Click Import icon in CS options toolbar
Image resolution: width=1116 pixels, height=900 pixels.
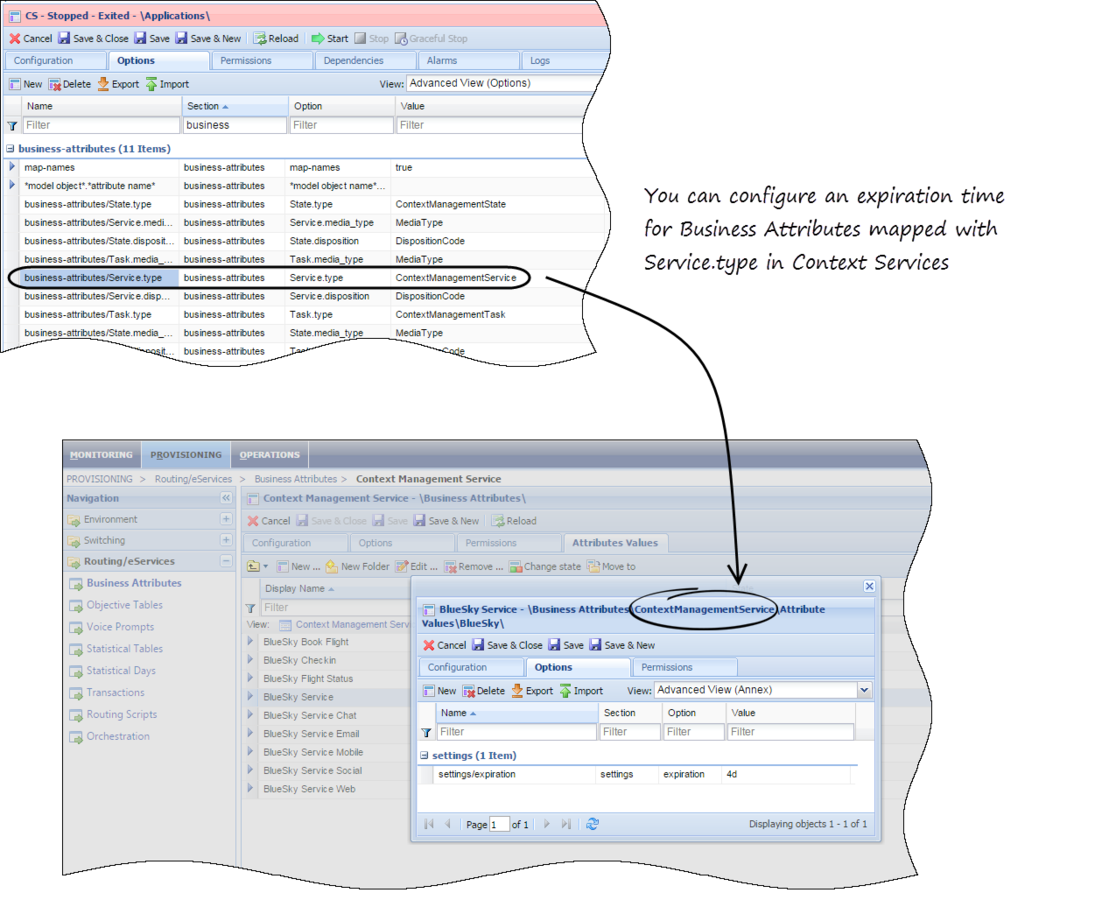tap(152, 85)
